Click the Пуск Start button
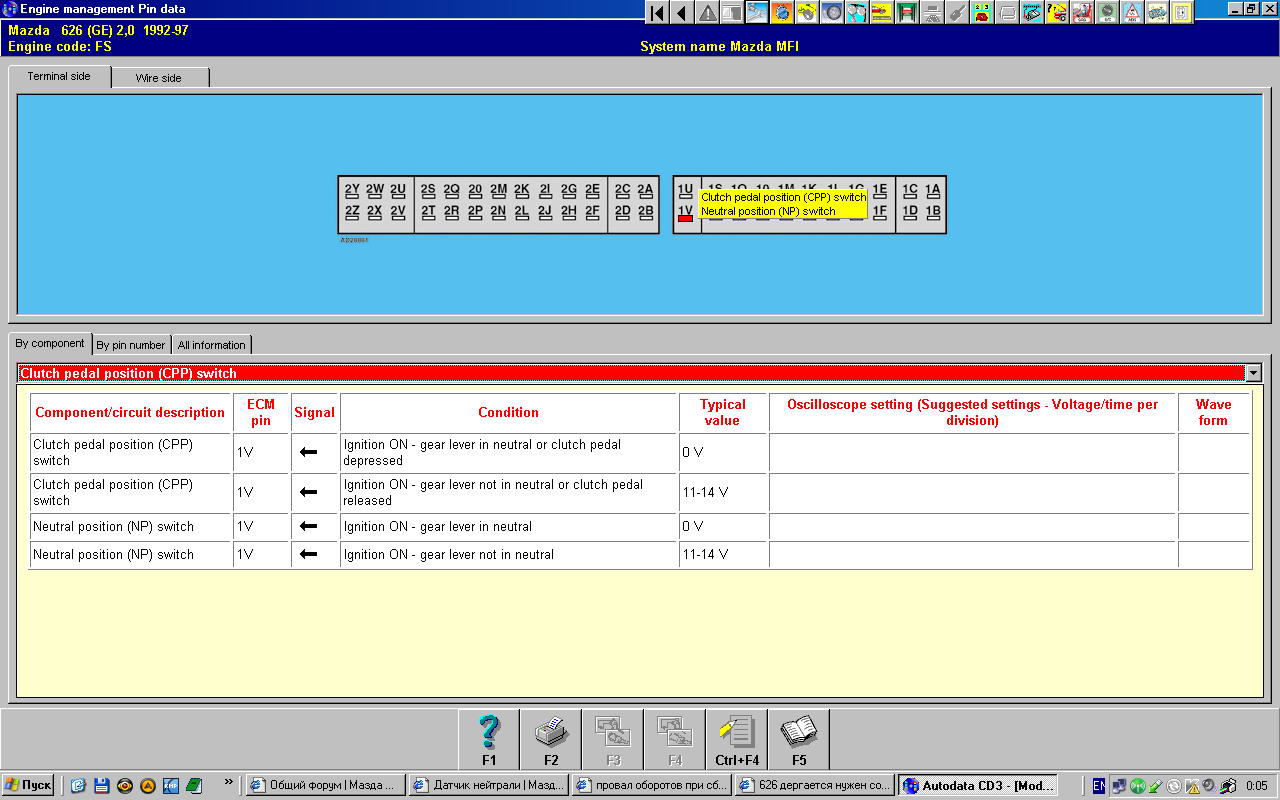1280x800 pixels. click(28, 785)
